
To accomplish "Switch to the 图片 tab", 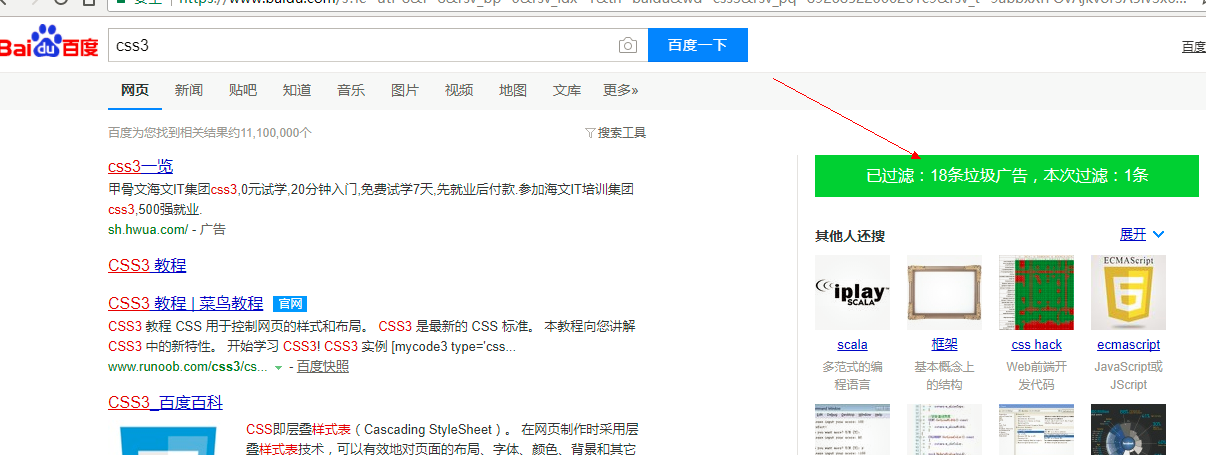I will (405, 90).
